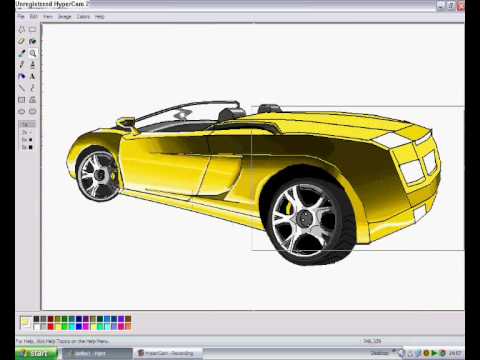Set magnifier option to 1x zoom

tap(27, 124)
